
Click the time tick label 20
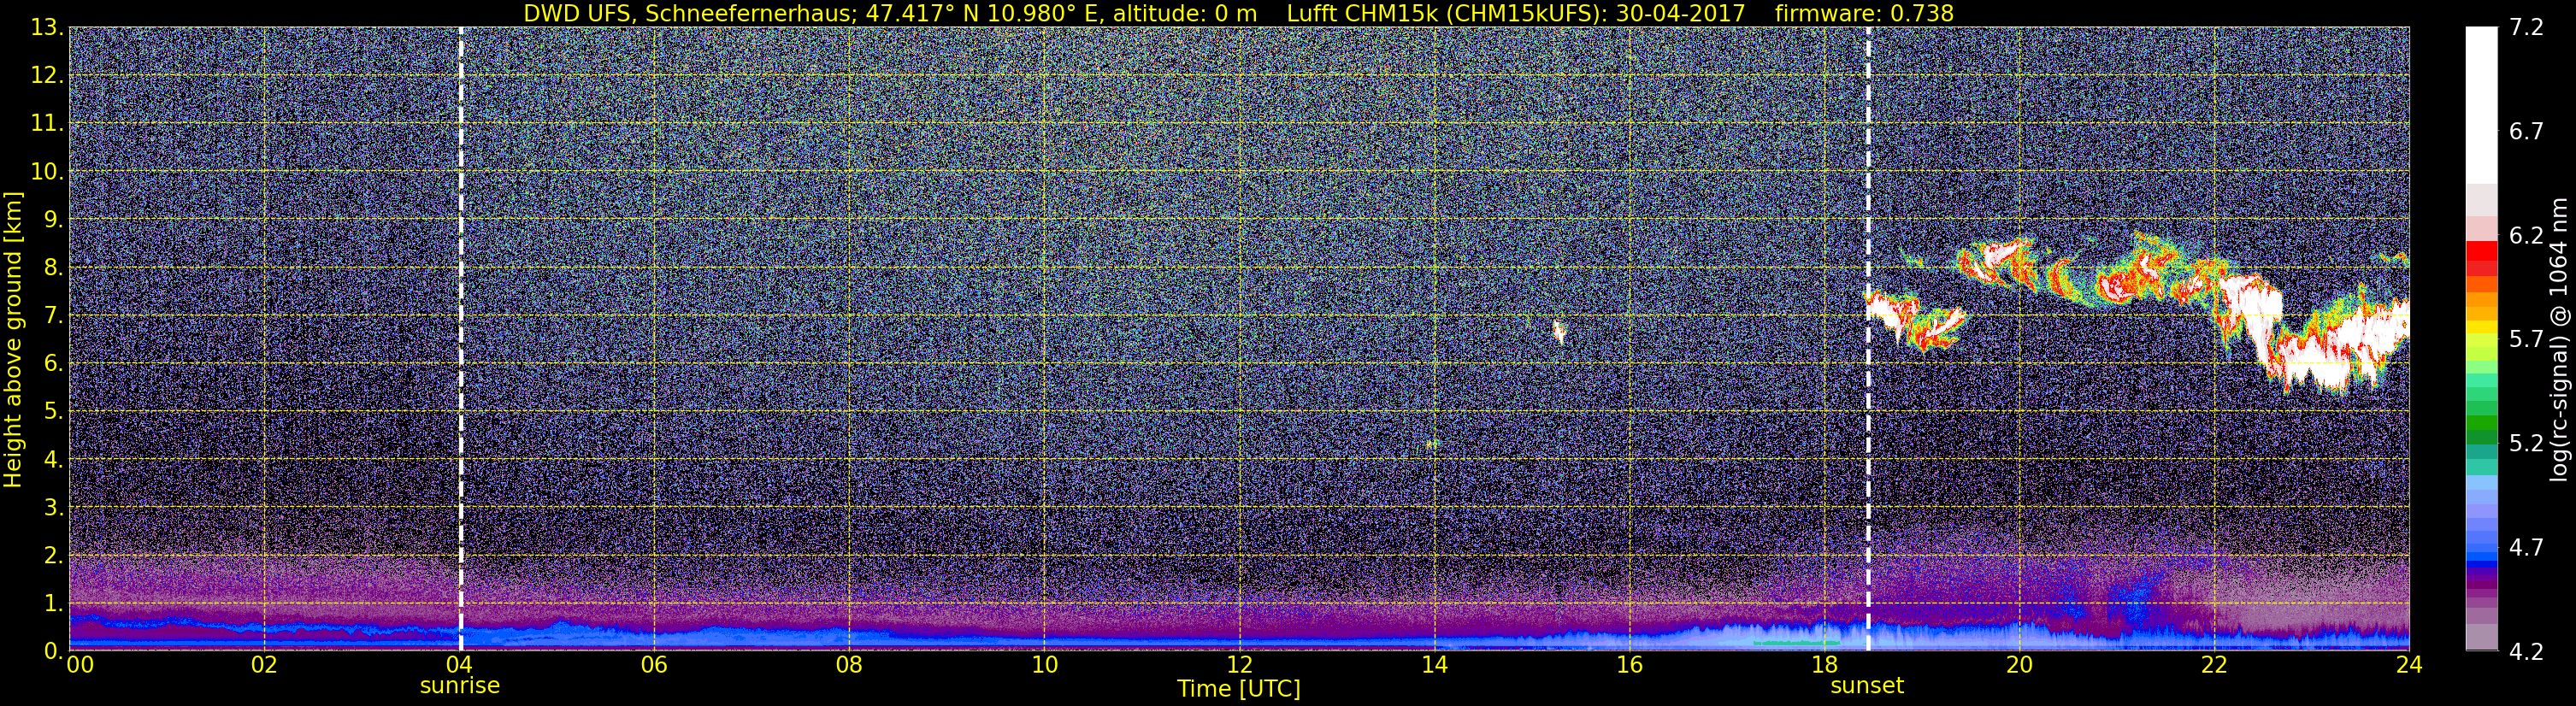tap(2019, 665)
